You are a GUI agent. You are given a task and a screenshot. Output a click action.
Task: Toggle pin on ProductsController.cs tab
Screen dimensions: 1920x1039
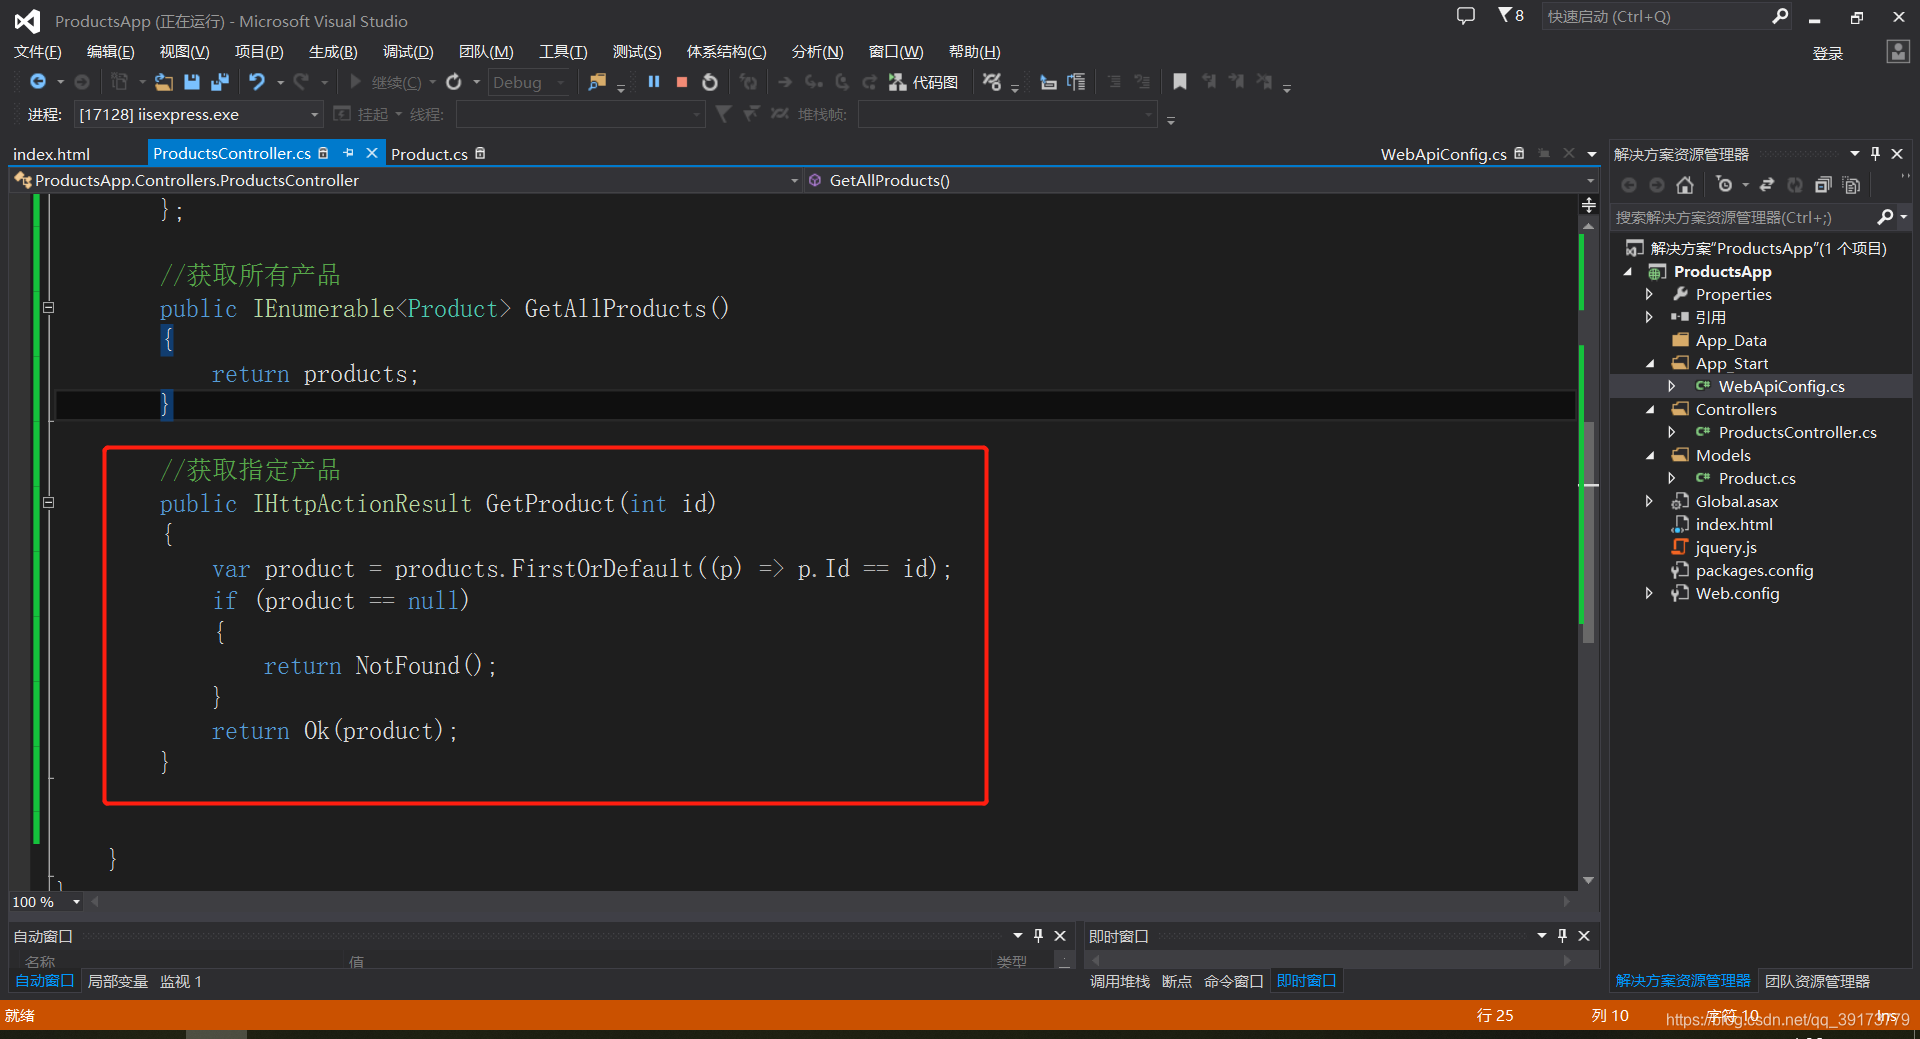[348, 153]
